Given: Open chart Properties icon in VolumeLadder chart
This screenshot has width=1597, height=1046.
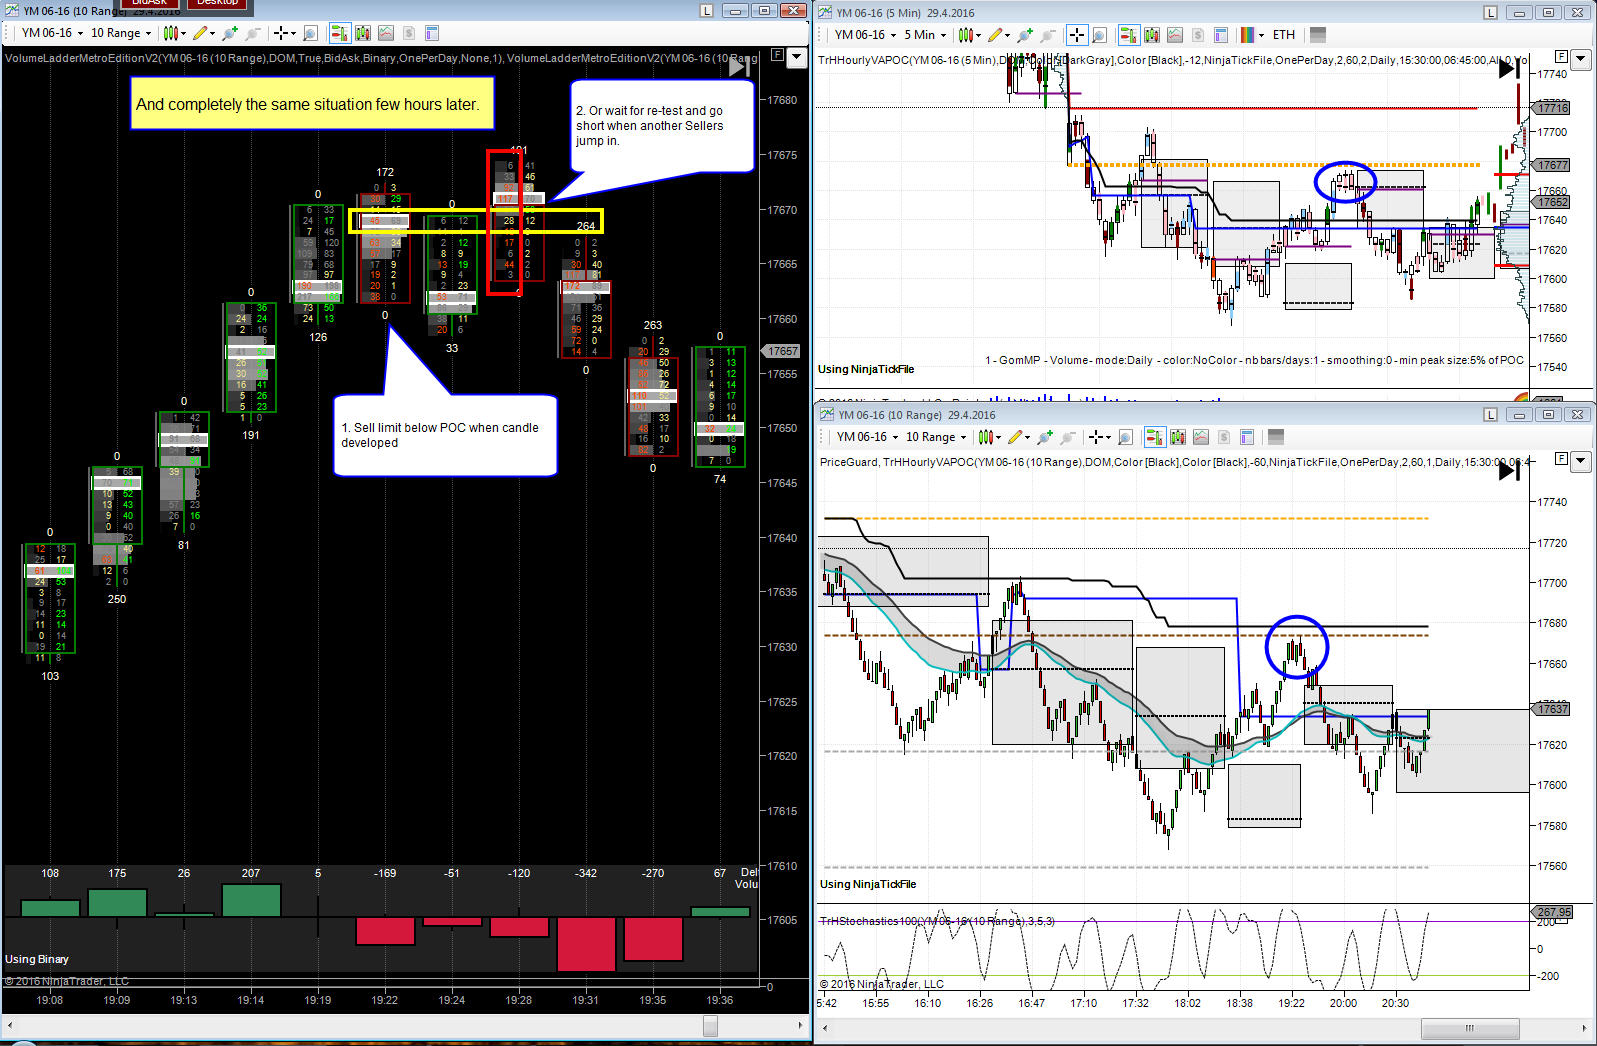Looking at the screenshot, I should coord(432,33).
